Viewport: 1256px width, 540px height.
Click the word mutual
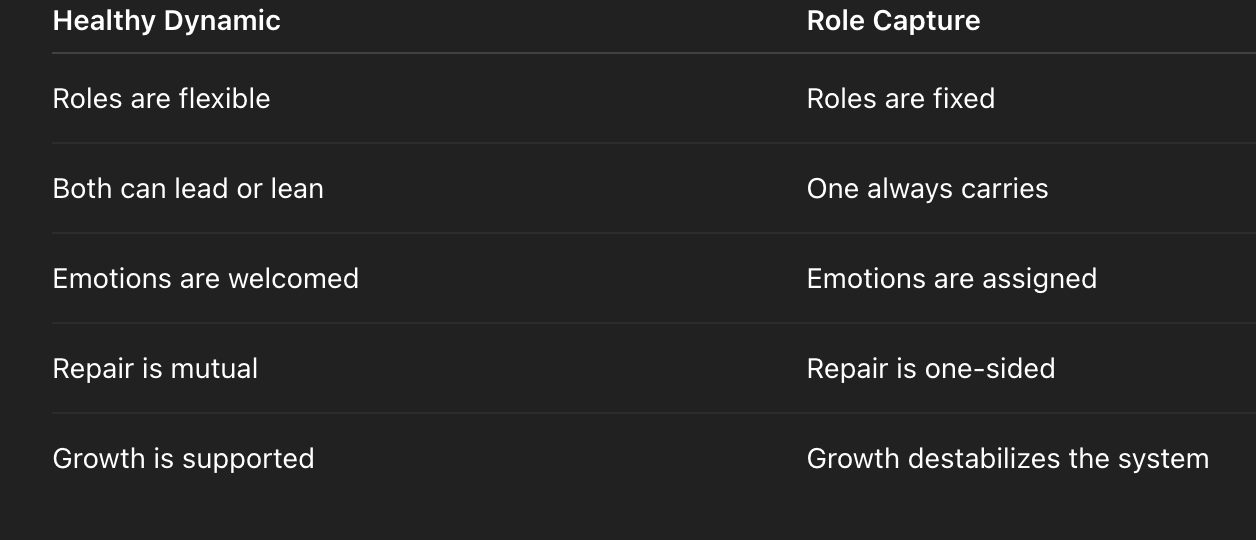(x=214, y=368)
